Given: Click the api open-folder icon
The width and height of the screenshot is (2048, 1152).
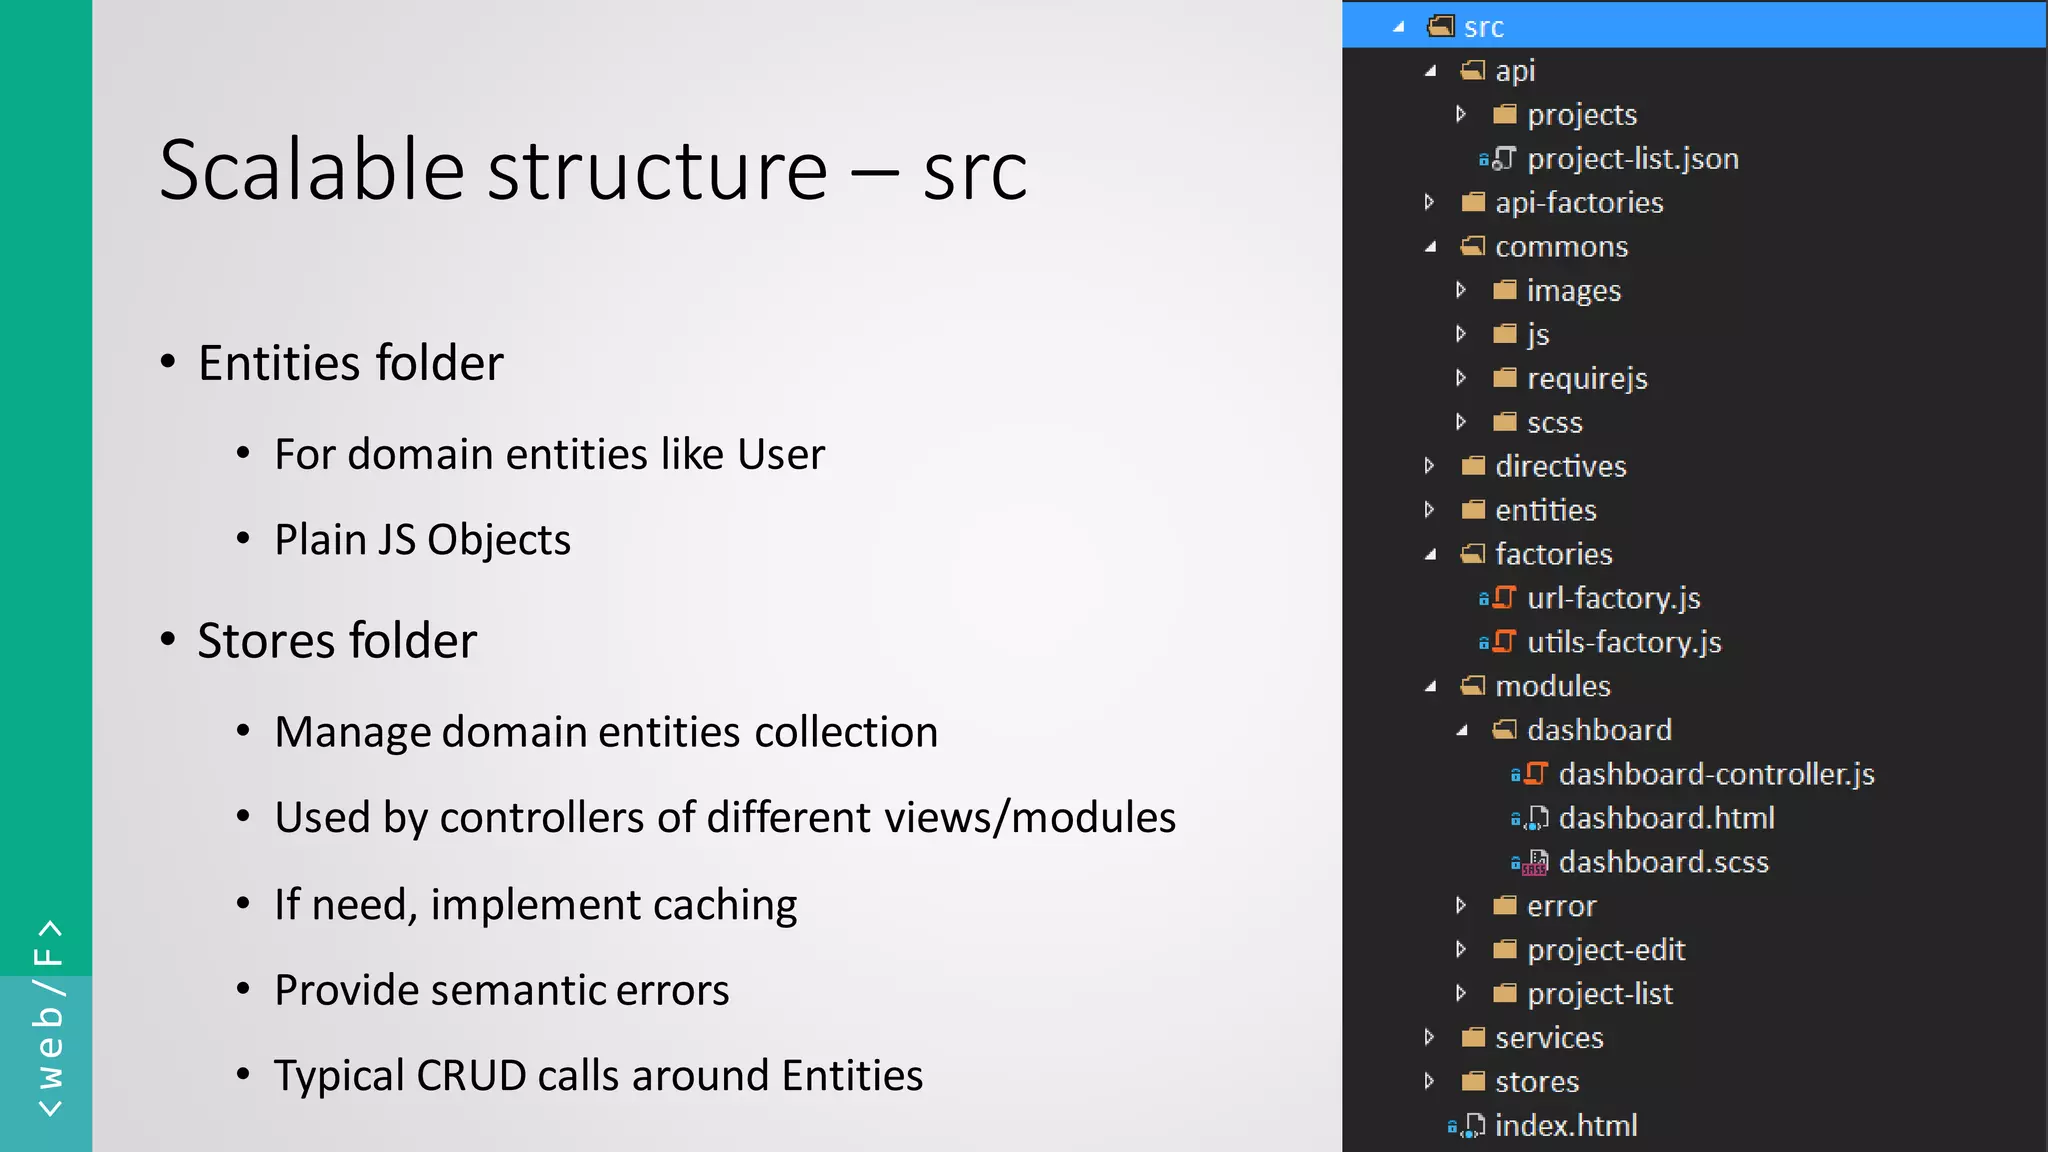Looking at the screenshot, I should pyautogui.click(x=1472, y=70).
